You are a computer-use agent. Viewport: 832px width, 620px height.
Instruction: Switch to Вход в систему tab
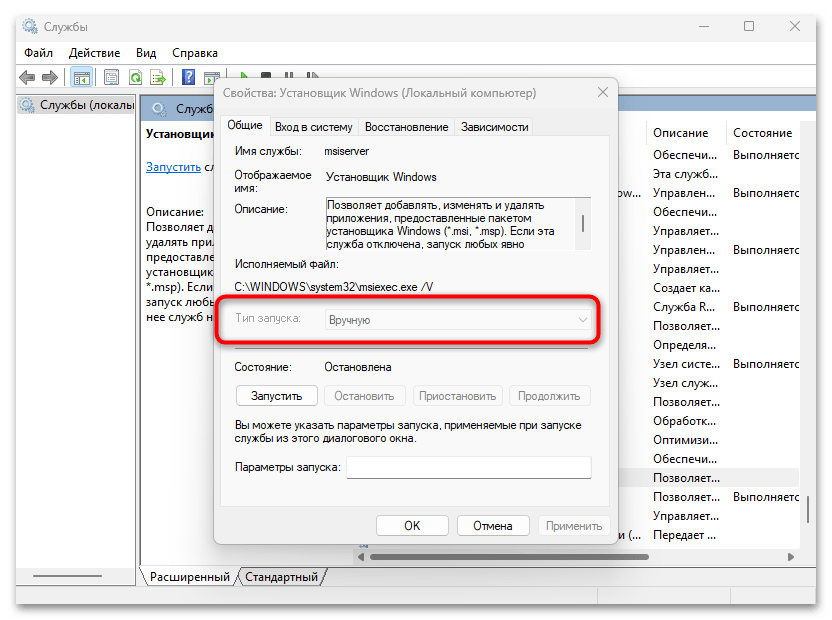(314, 127)
